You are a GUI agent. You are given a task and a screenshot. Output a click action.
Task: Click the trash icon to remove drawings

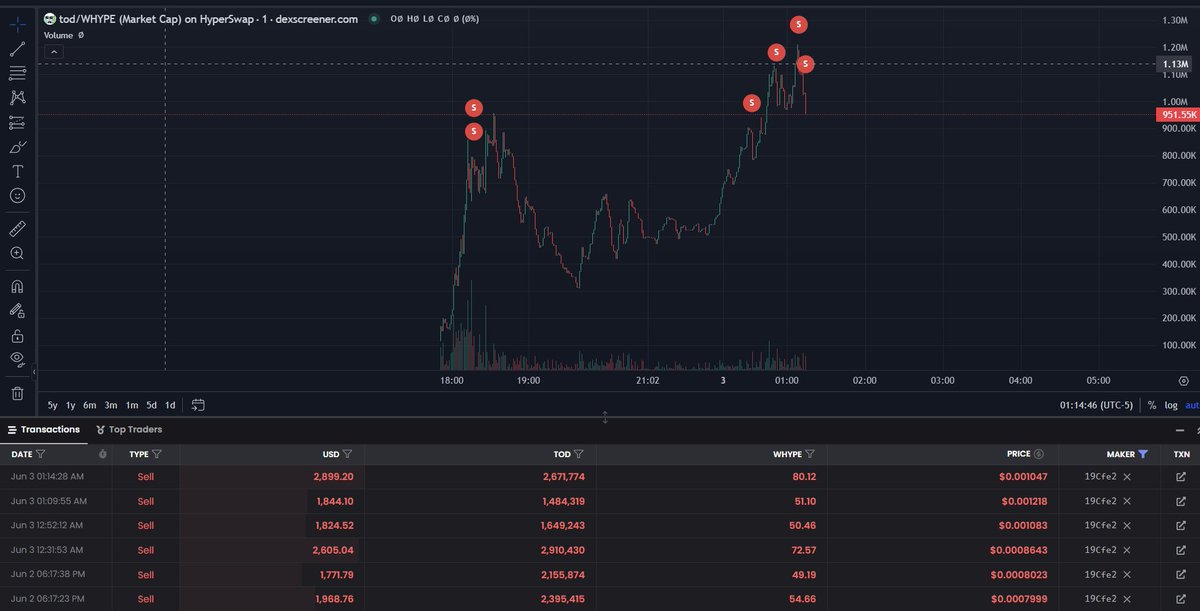point(18,393)
